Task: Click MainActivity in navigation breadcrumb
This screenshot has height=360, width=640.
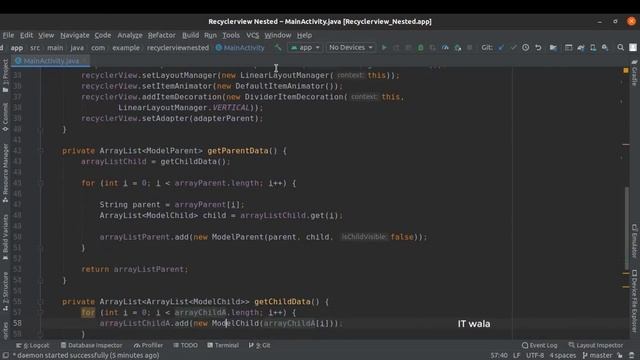Action: (240, 47)
